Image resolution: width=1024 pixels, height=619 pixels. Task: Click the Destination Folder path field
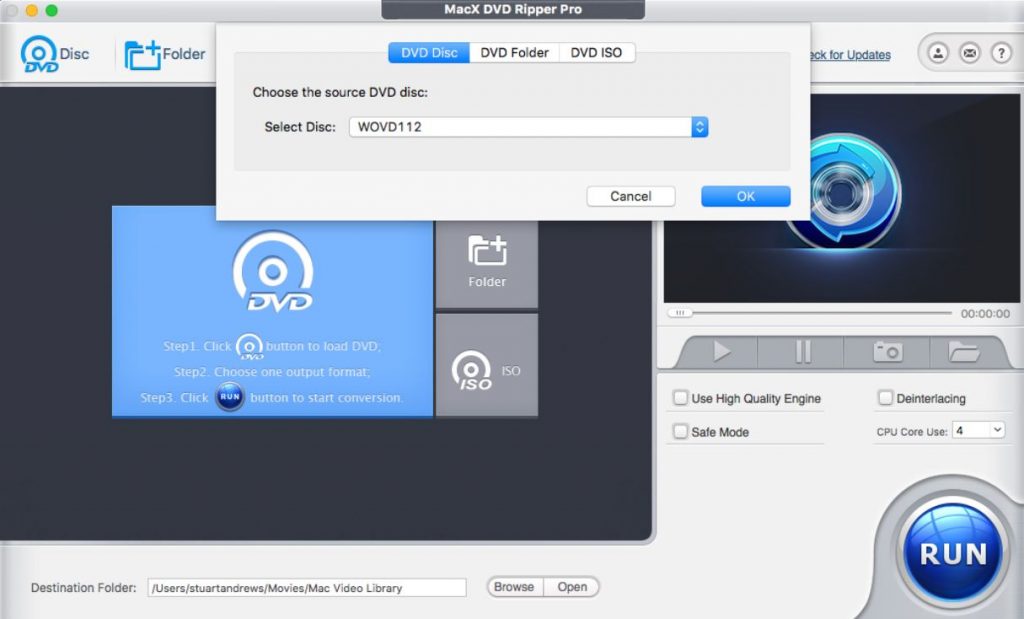coord(307,588)
